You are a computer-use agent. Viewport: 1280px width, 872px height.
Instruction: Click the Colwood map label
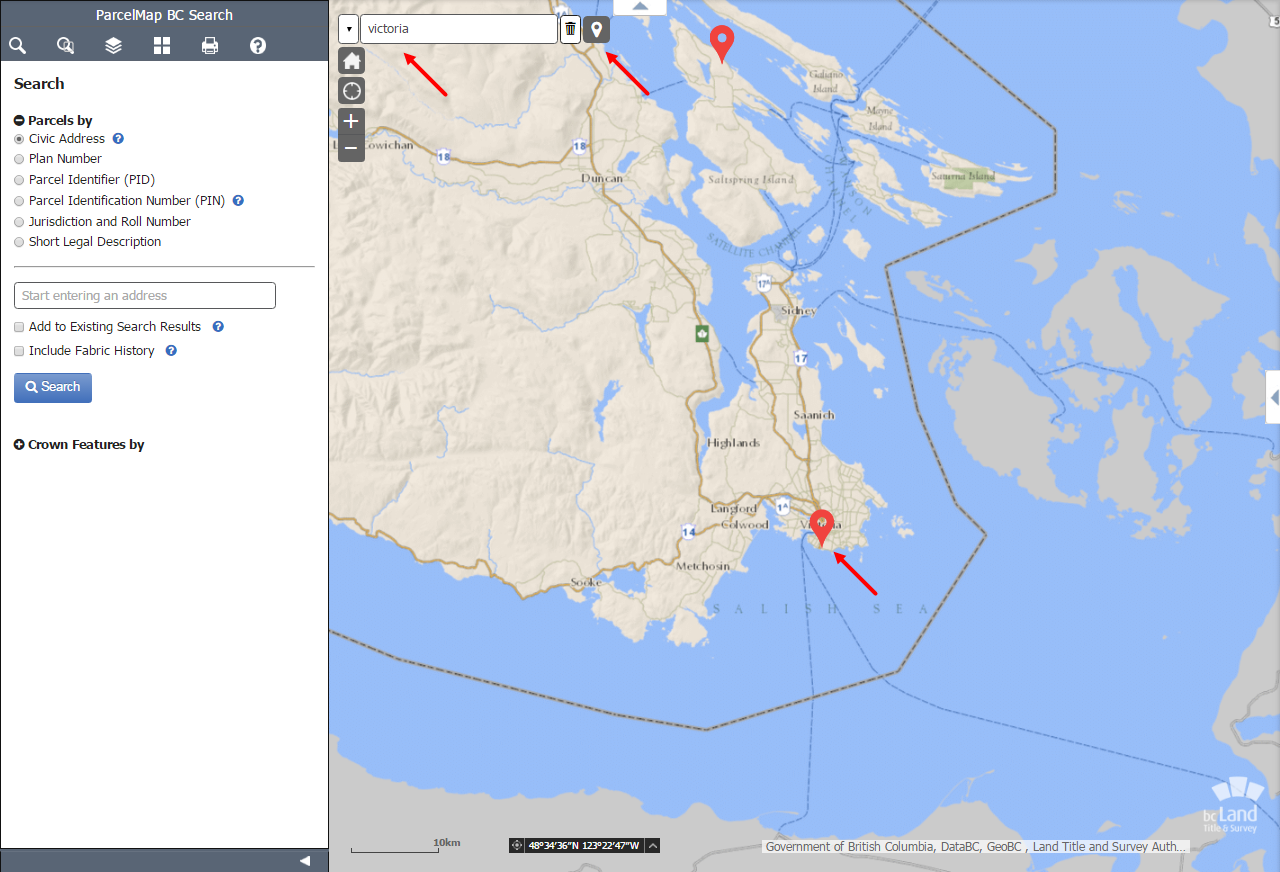pos(745,525)
